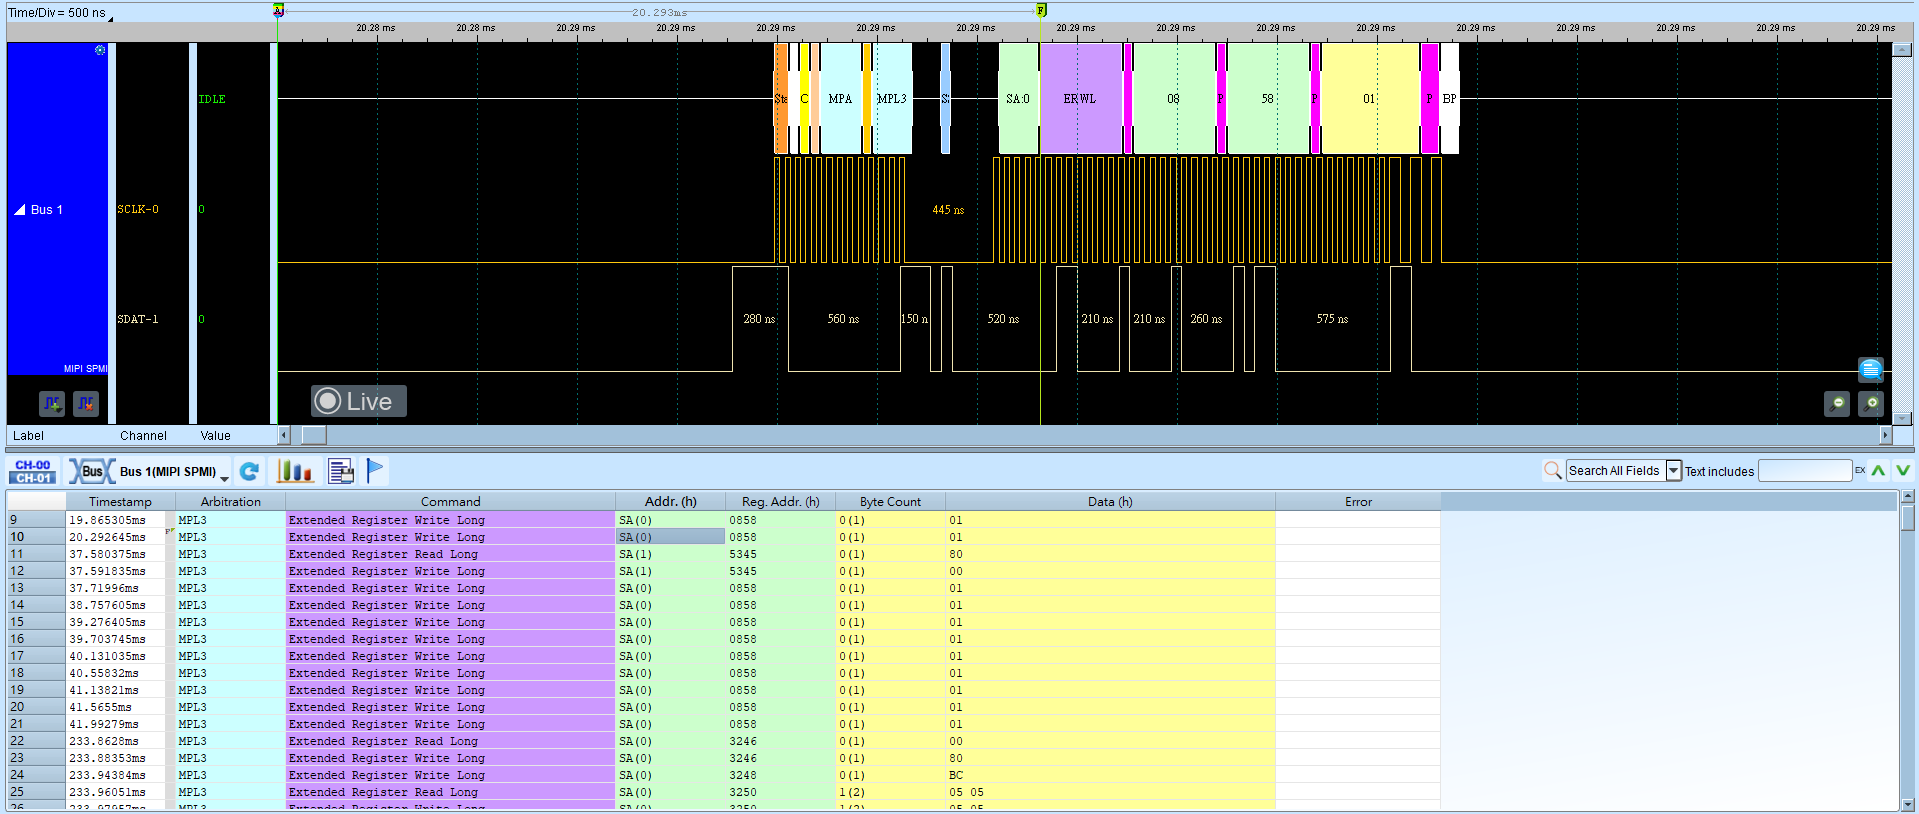Click the zoom out magnifier icon
This screenshot has width=1919, height=814.
click(x=1837, y=404)
